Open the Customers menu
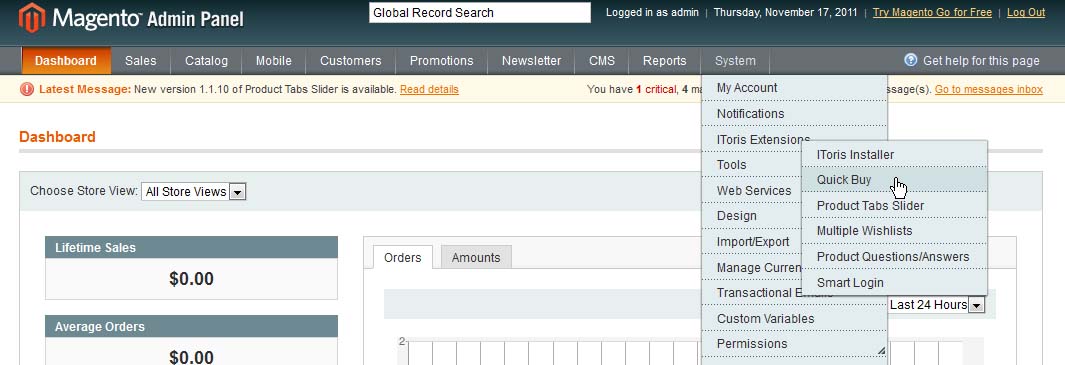This screenshot has width=1065, height=365. 350,60
